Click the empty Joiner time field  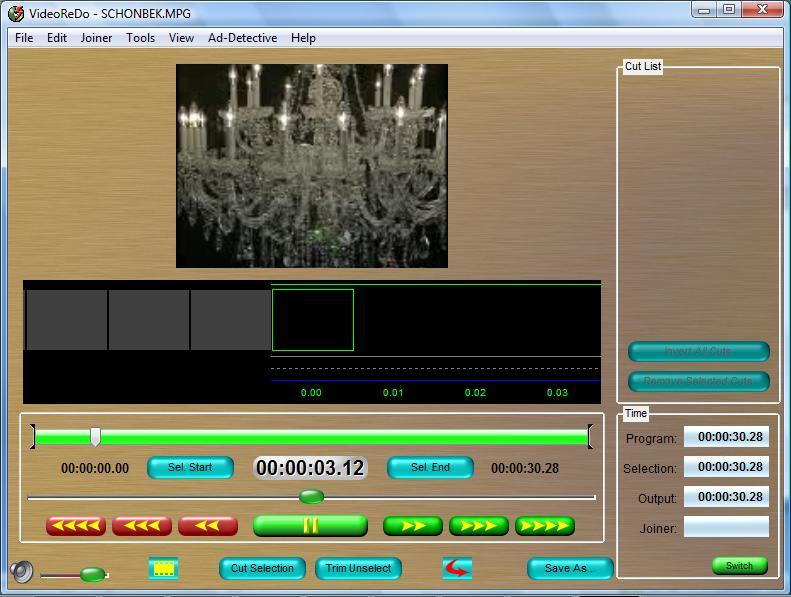tap(726, 527)
